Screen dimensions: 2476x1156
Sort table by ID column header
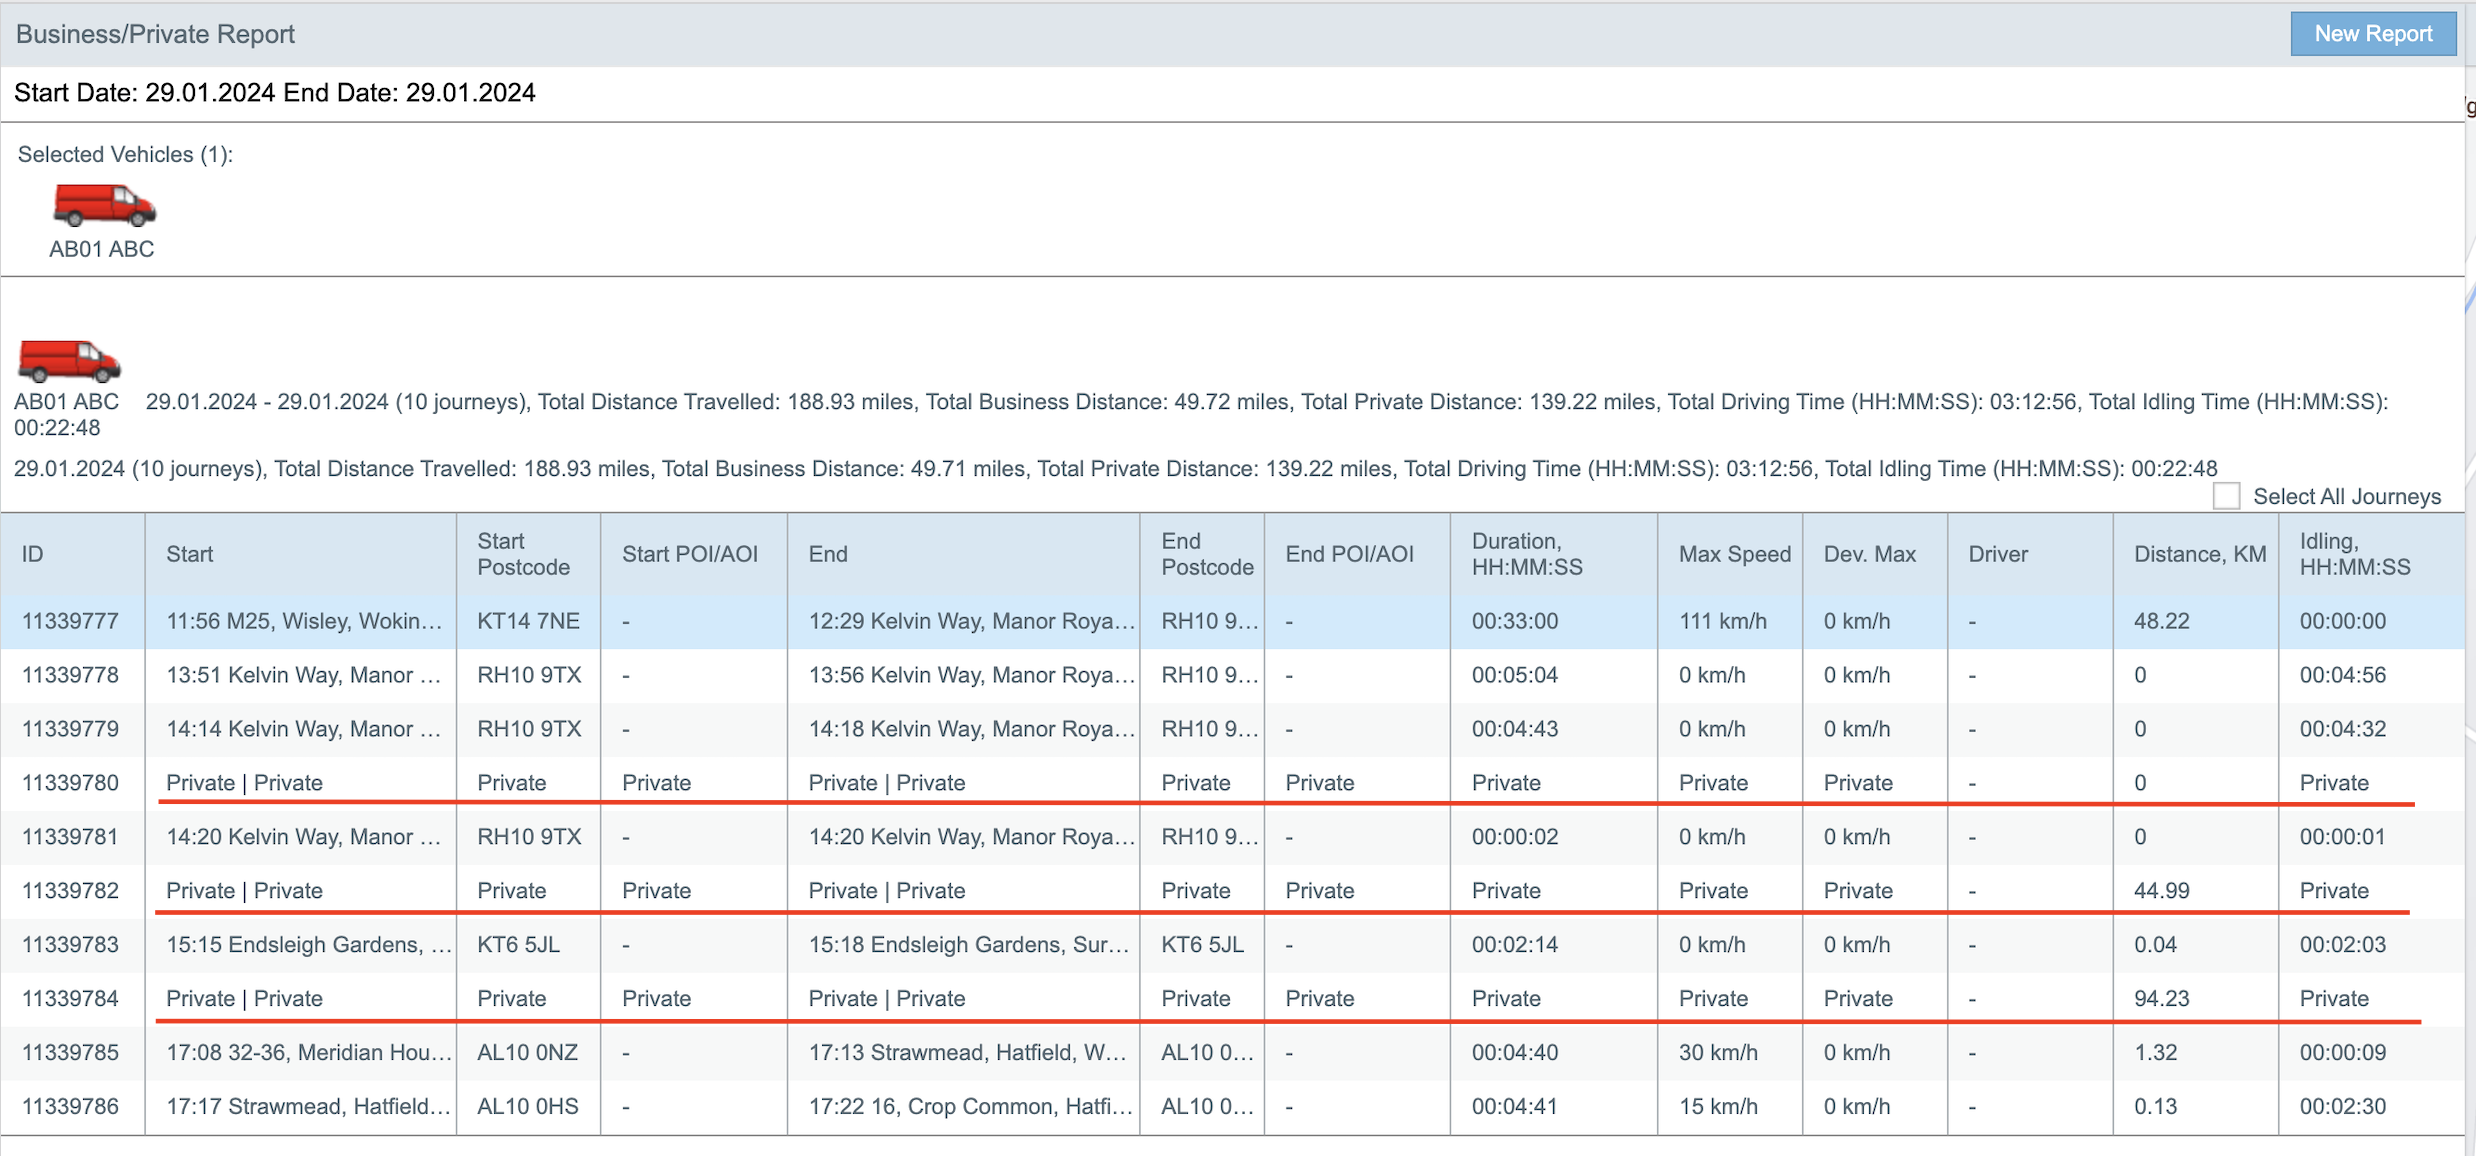33,554
